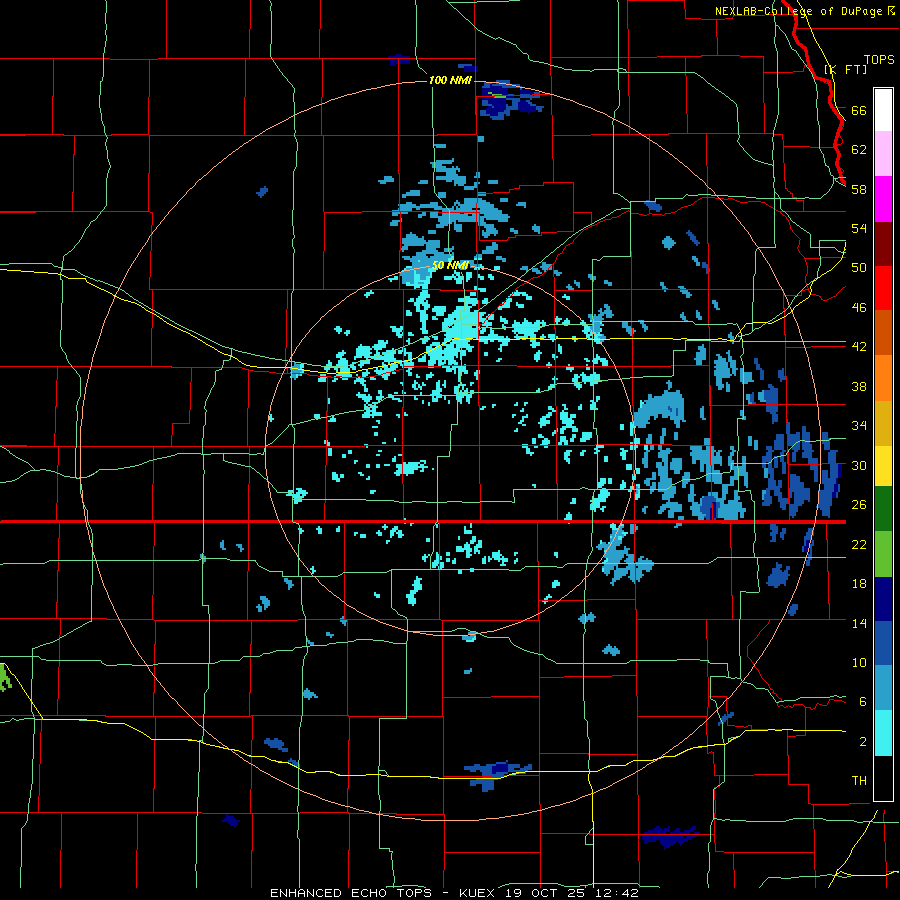Viewport: 900px width, 900px height.
Task: Click the 22 legend value
Action: pyautogui.click(x=859, y=544)
